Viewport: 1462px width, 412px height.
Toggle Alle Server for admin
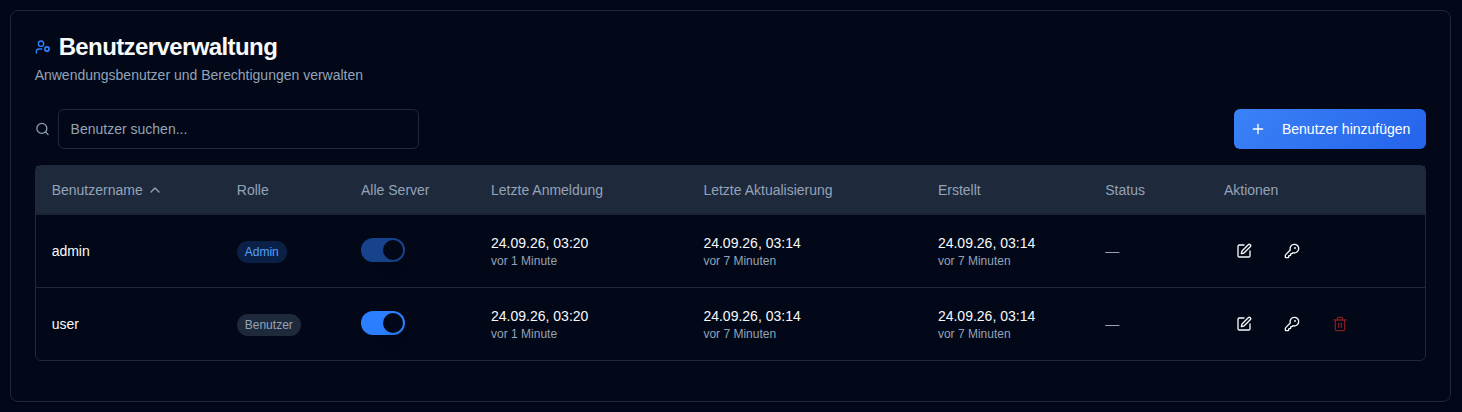[383, 250]
